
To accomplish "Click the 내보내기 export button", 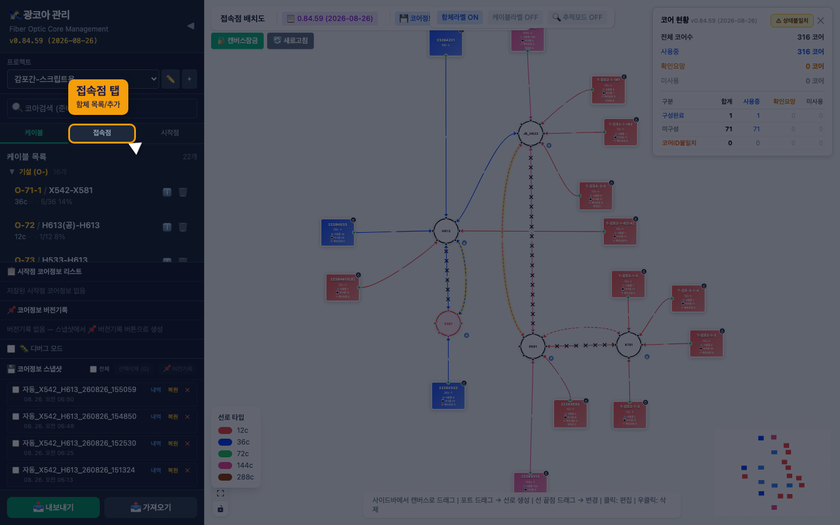I will coord(53,507).
